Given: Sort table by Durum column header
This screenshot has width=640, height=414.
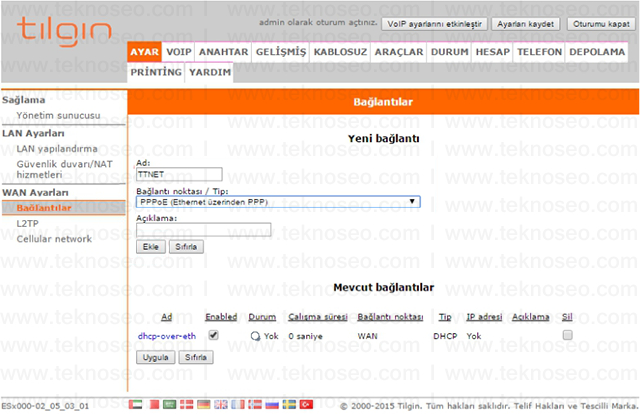Looking at the screenshot, I should coord(262,317).
